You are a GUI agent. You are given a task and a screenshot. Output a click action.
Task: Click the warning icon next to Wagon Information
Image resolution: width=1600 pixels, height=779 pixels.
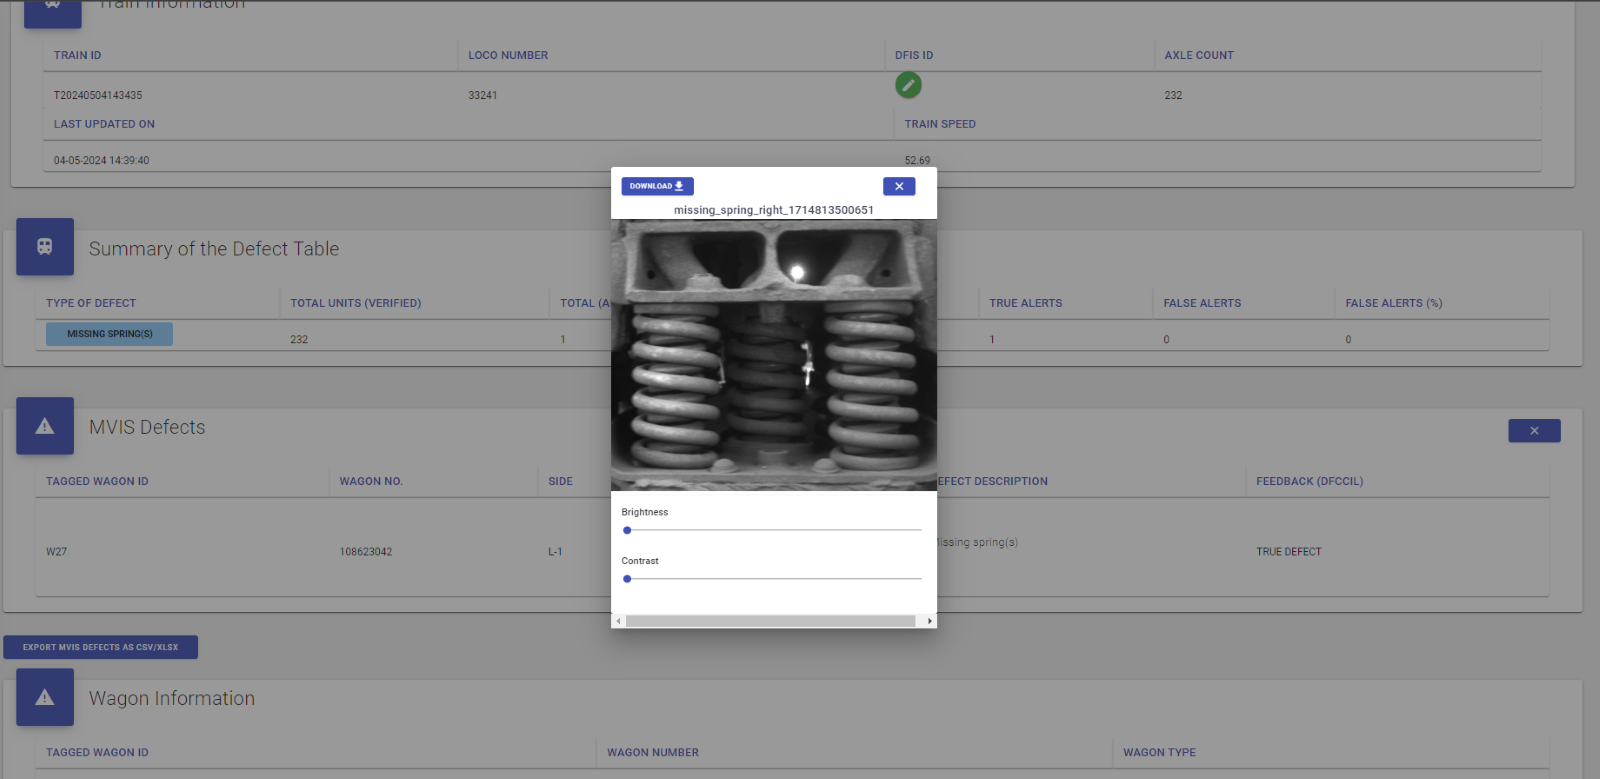pos(45,697)
